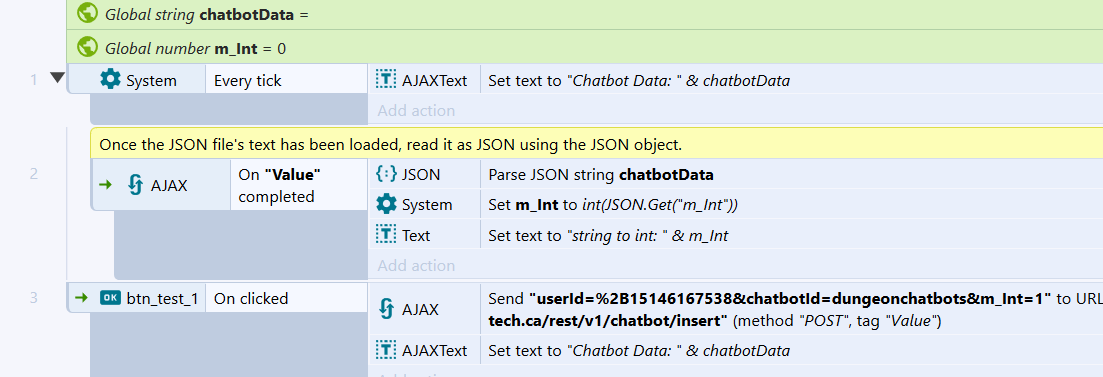This screenshot has height=377, width=1103.
Task: Click the System gear icon in Set m_Int action
Action: pyautogui.click(x=385, y=205)
